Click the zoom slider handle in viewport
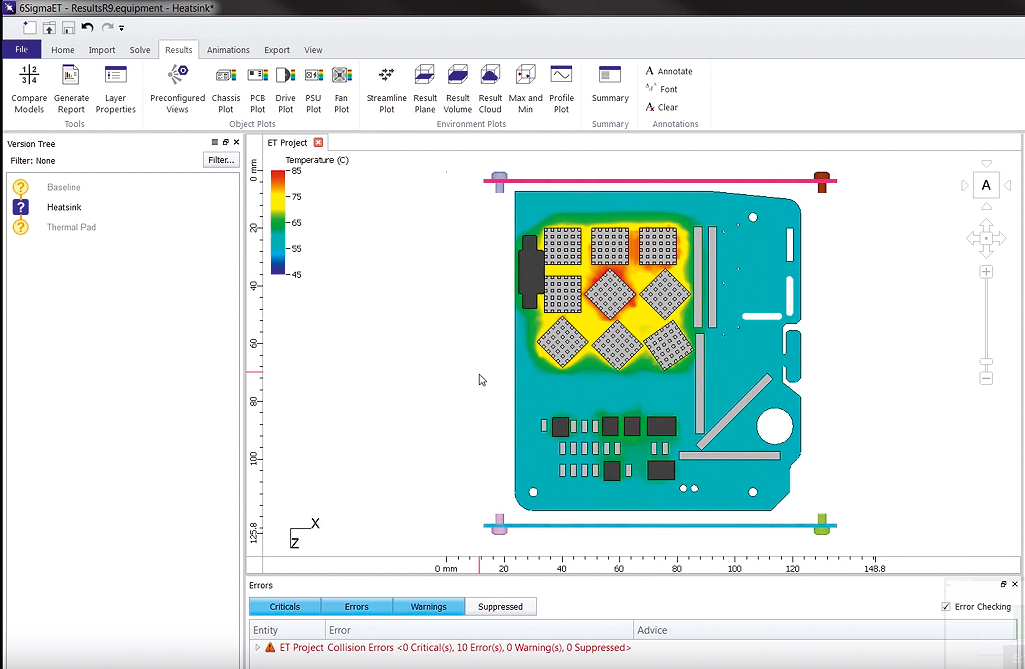 click(x=986, y=361)
